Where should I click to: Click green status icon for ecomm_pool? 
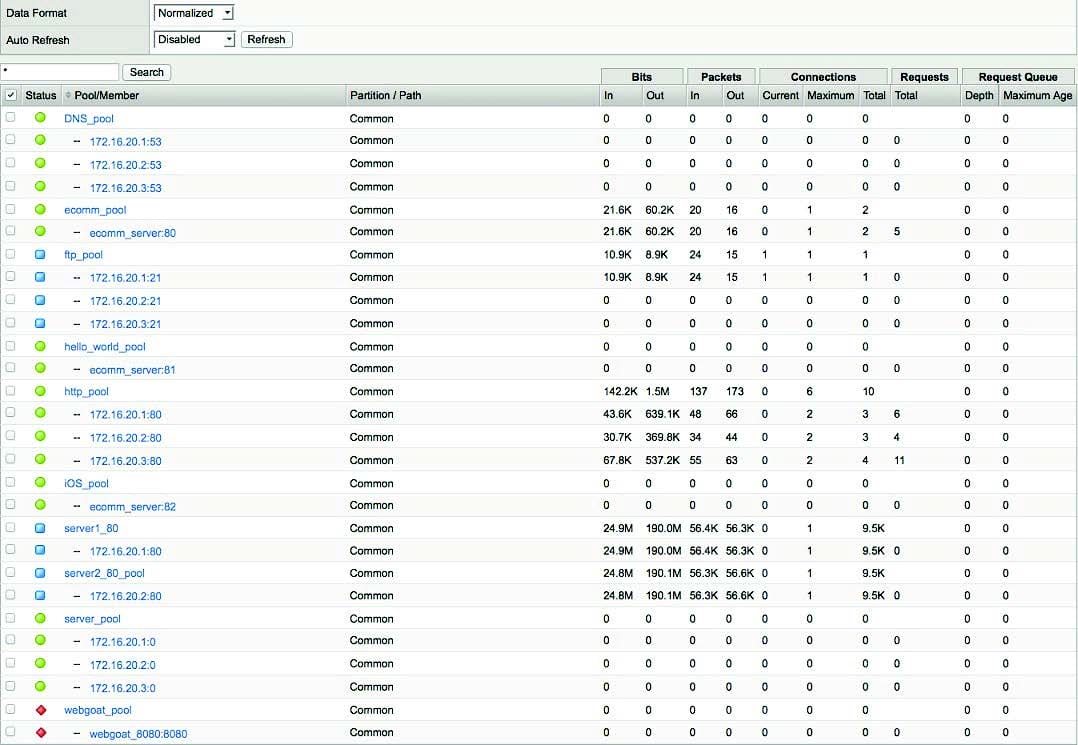40,209
